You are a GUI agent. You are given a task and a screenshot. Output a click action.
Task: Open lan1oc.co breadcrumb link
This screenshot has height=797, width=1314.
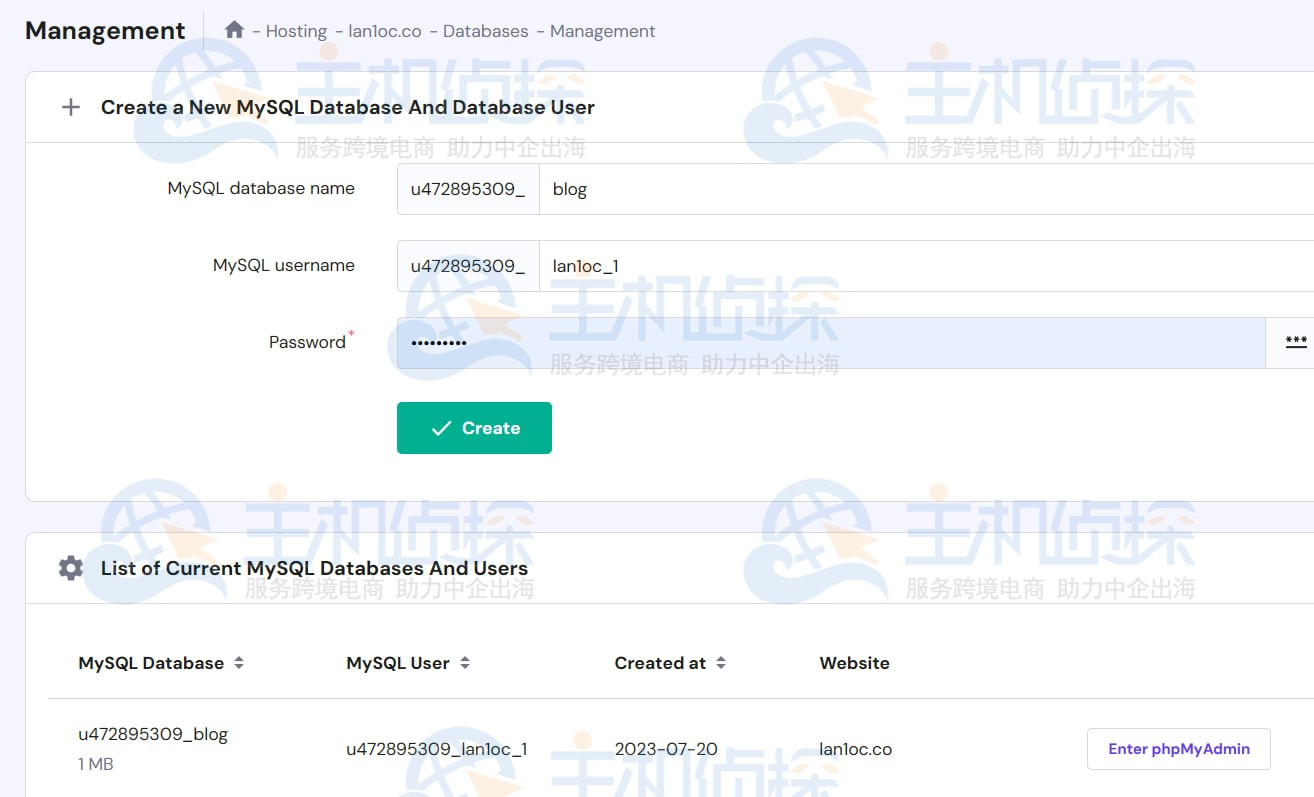385,31
